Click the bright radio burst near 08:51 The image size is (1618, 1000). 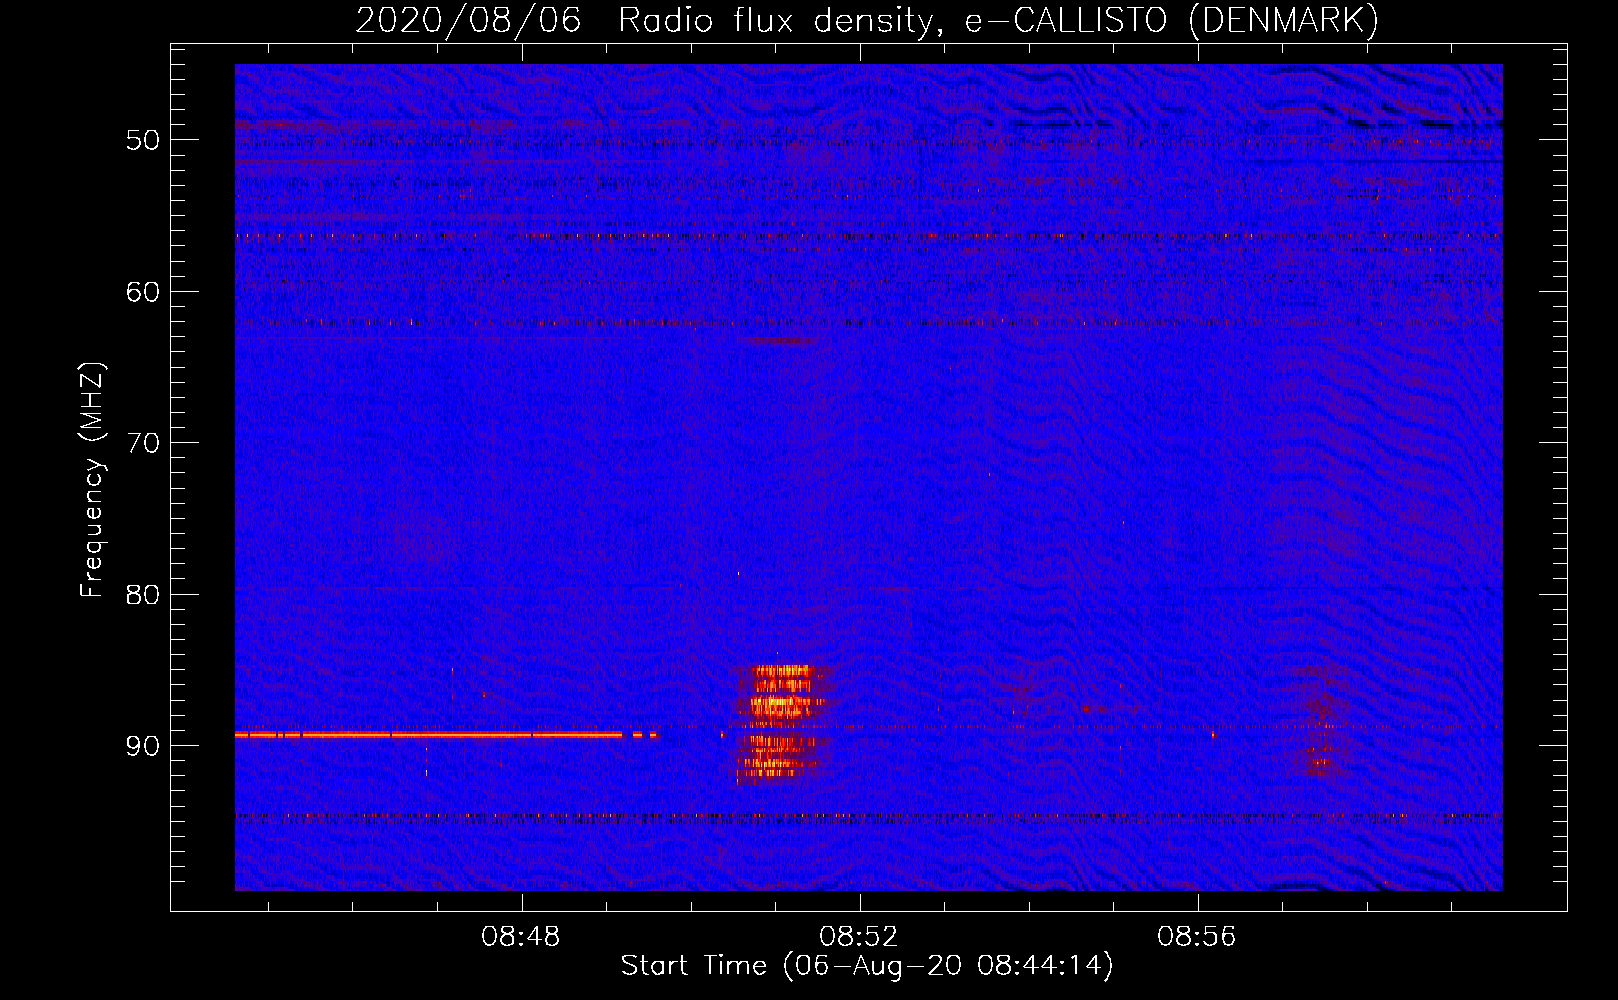pyautogui.click(x=785, y=723)
